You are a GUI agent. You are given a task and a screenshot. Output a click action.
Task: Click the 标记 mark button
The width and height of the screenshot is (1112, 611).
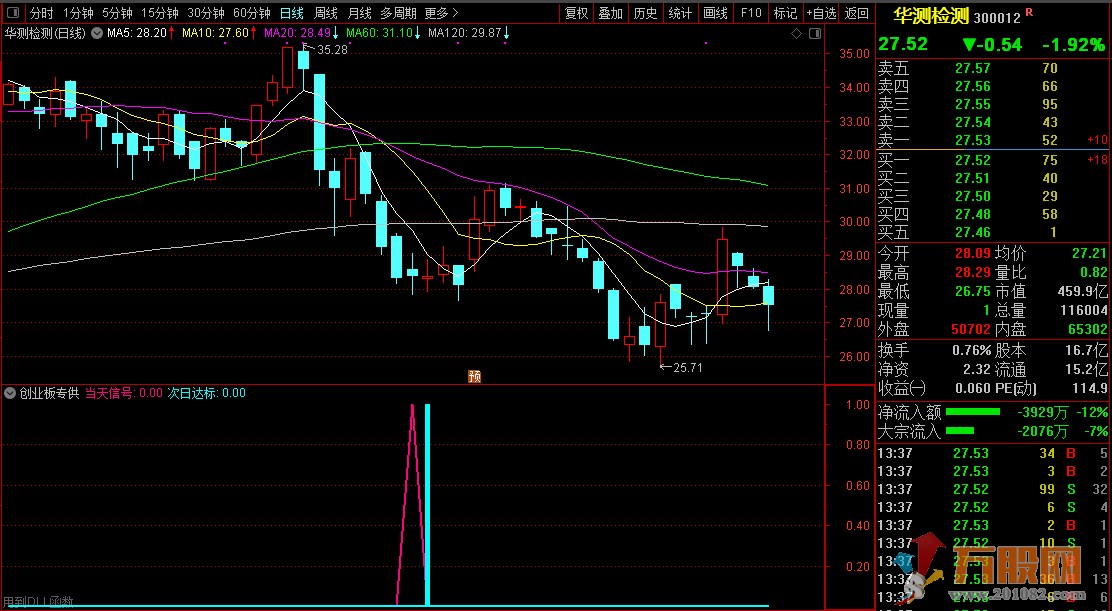[785, 13]
